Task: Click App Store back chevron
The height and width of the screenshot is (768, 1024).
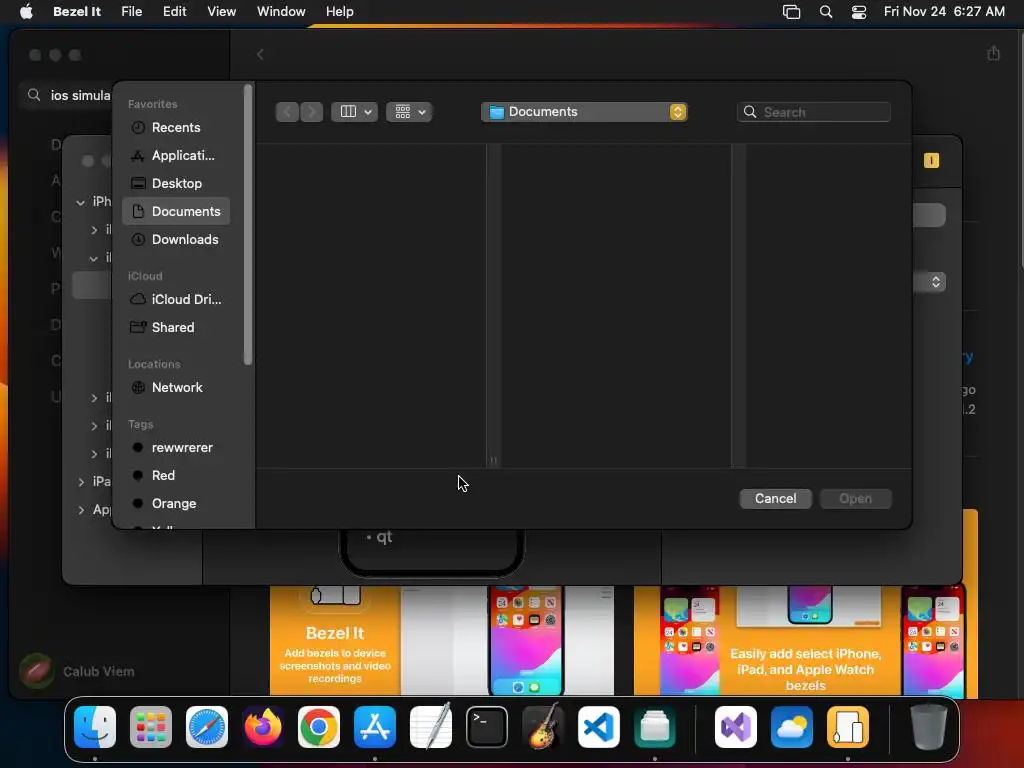Action: click(x=260, y=55)
